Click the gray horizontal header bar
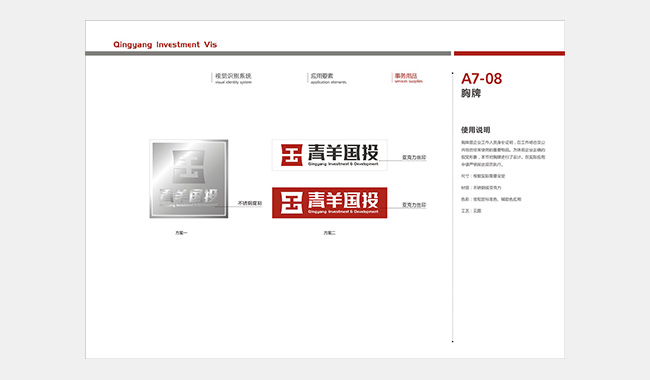 (x=268, y=53)
